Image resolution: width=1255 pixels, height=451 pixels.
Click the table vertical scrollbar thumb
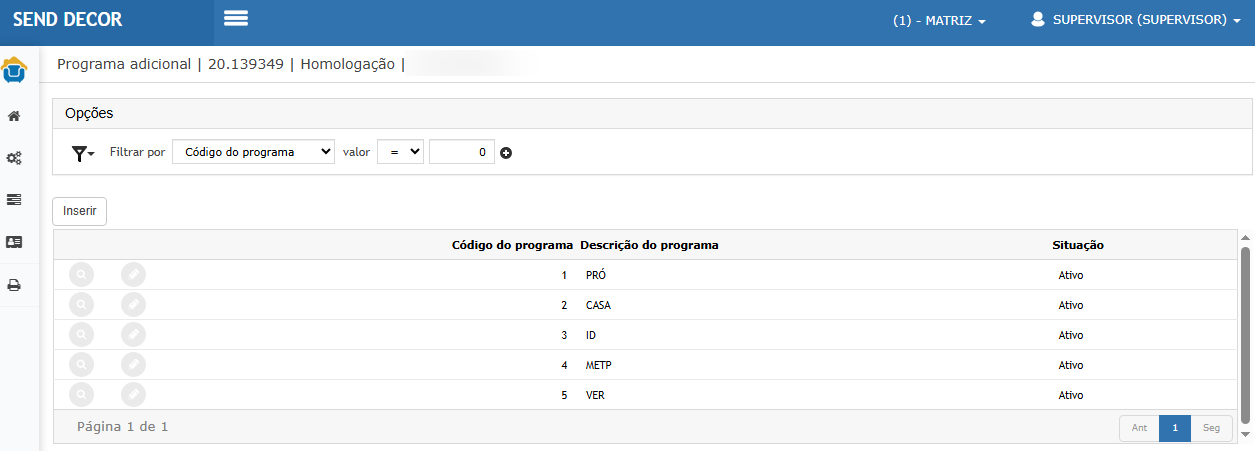(x=1245, y=335)
